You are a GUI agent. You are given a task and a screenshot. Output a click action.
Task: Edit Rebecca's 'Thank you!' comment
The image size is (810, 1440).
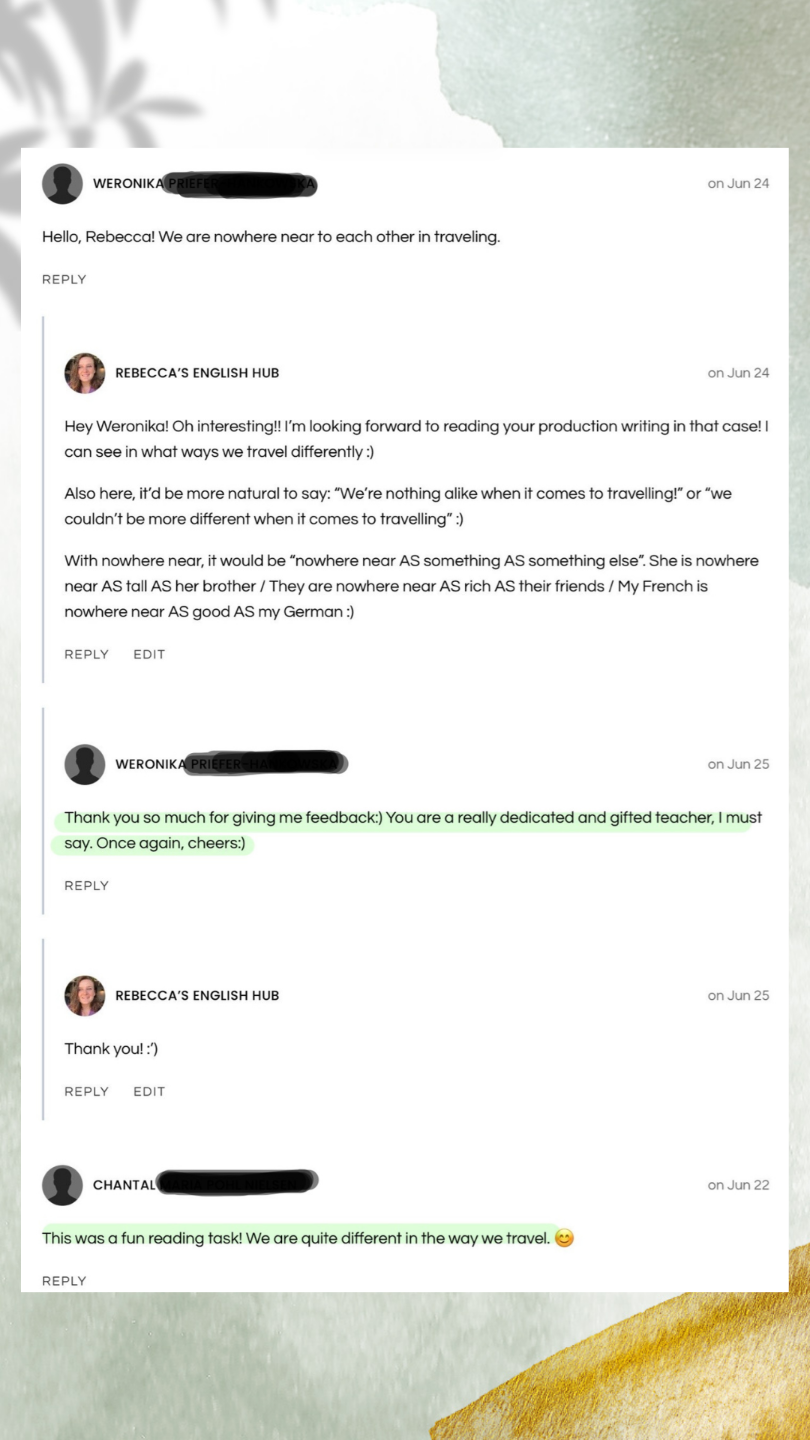coord(149,1092)
